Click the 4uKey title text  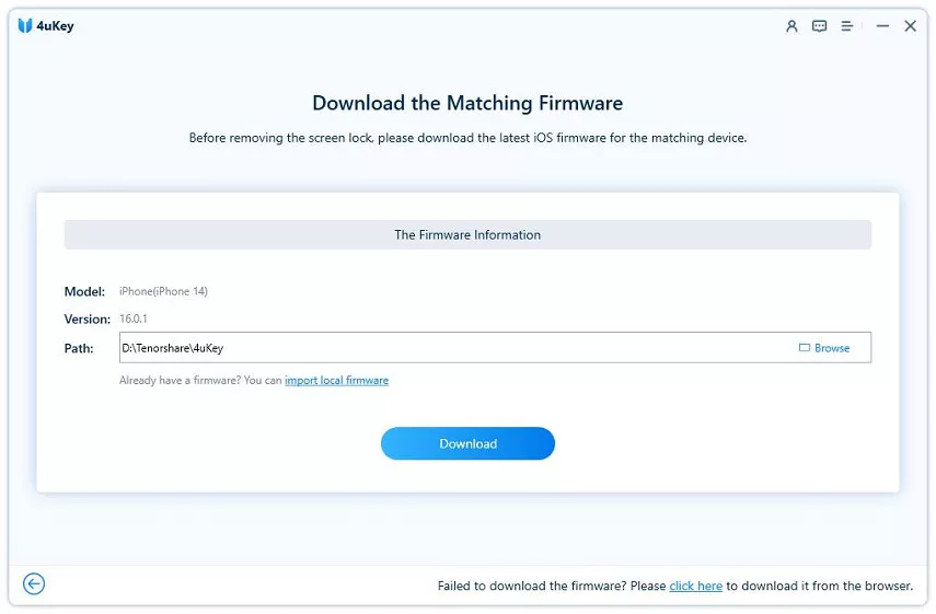coord(58,26)
